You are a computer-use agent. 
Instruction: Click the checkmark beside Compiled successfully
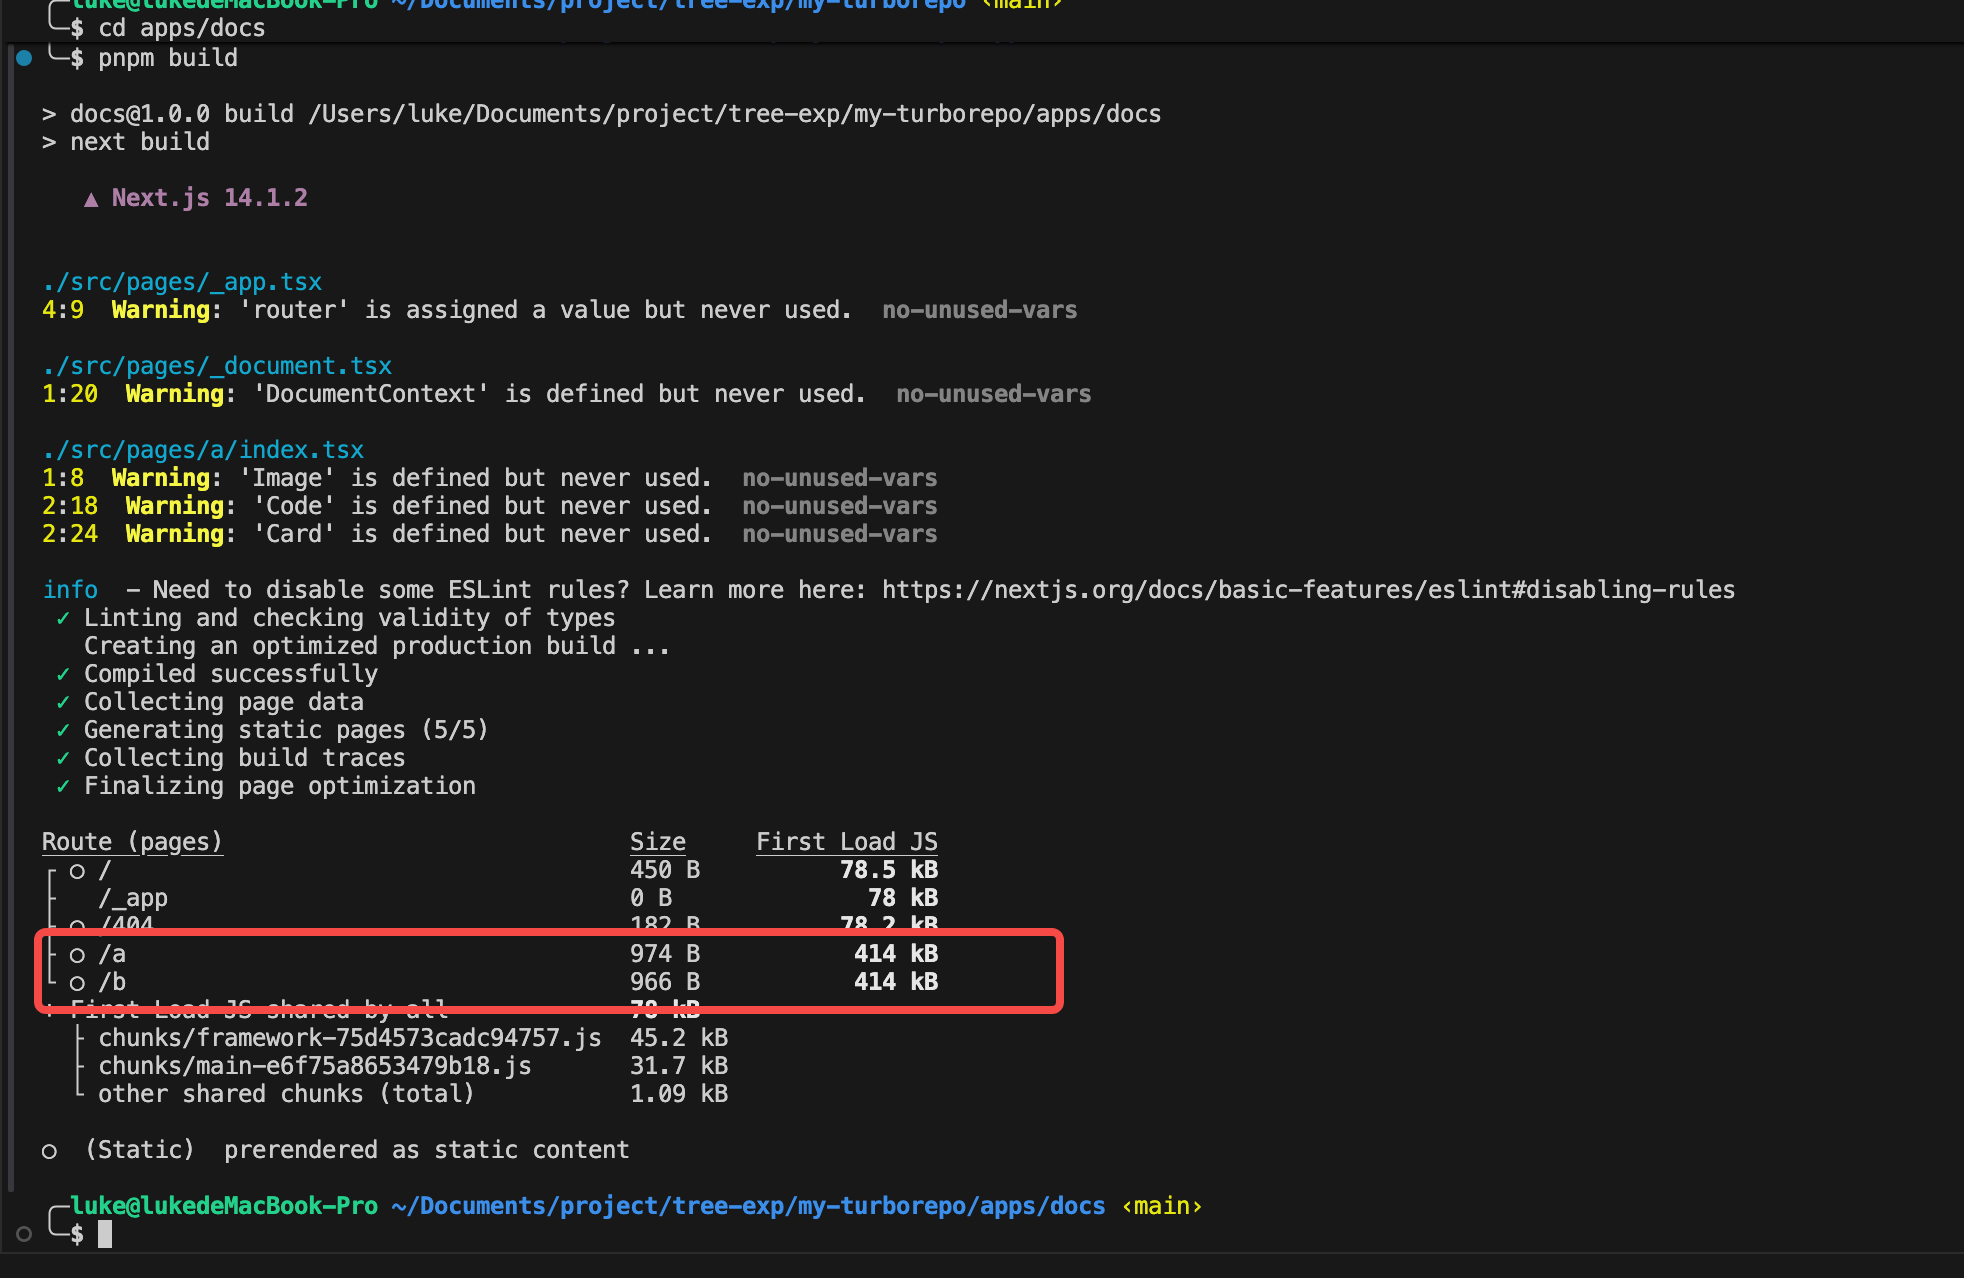coord(63,675)
